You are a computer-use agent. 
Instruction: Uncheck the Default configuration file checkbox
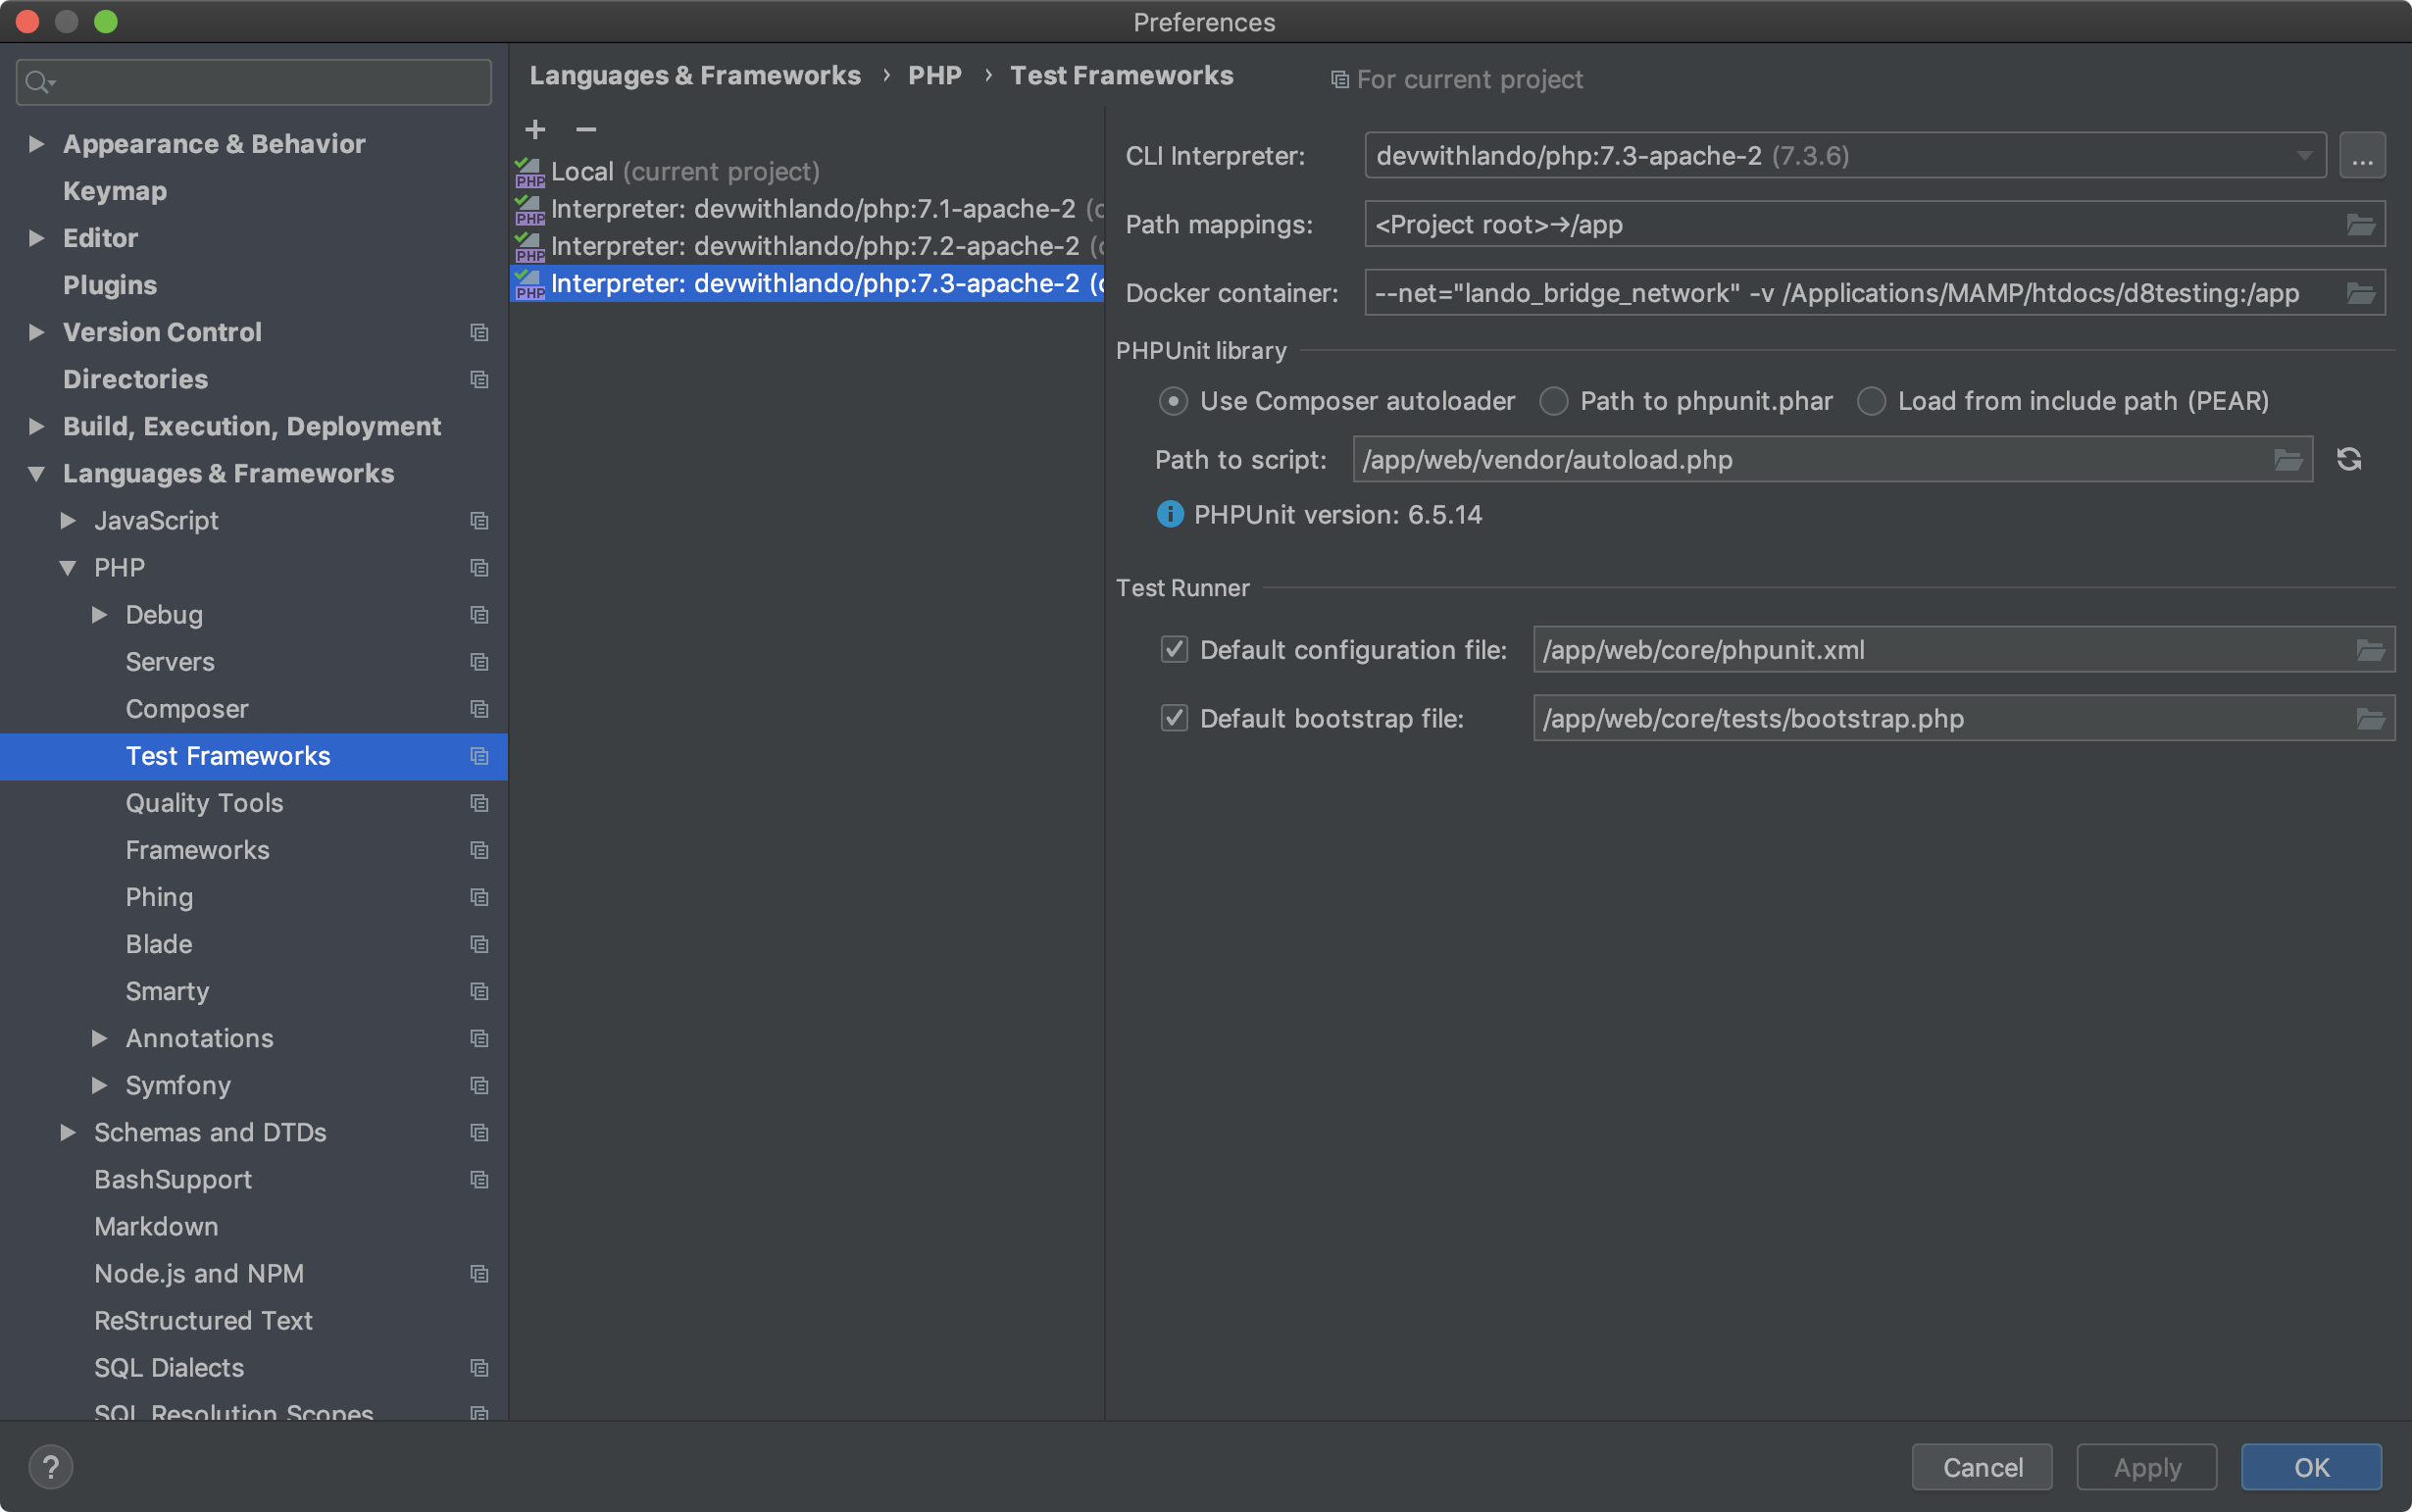1174,650
